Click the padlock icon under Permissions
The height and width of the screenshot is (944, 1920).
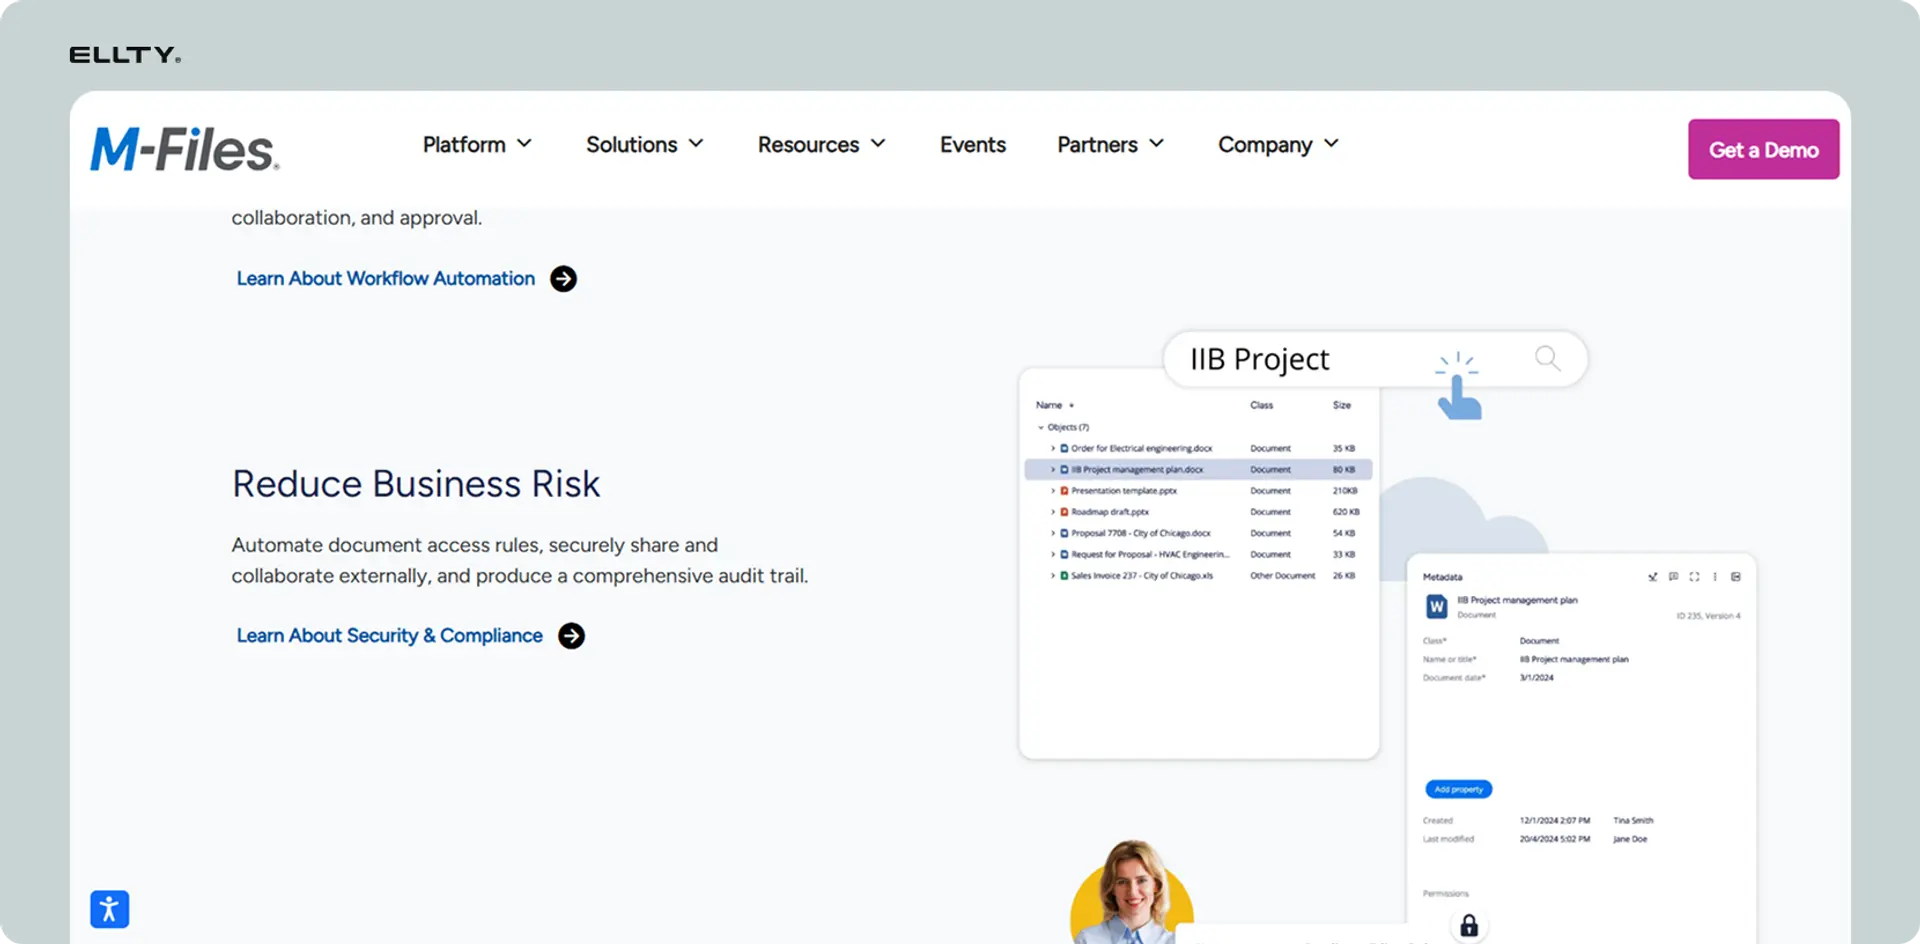tap(1469, 926)
